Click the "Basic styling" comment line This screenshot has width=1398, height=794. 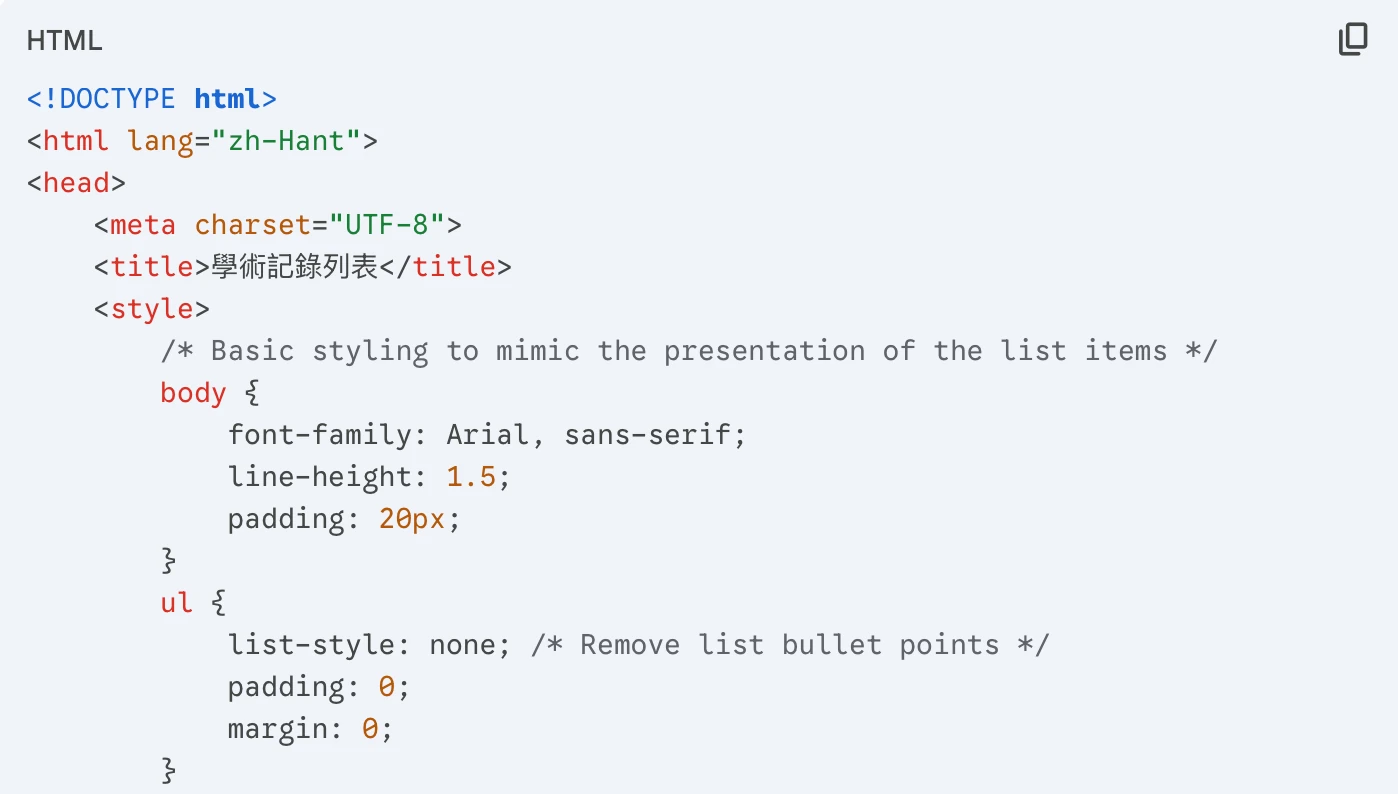coord(688,351)
